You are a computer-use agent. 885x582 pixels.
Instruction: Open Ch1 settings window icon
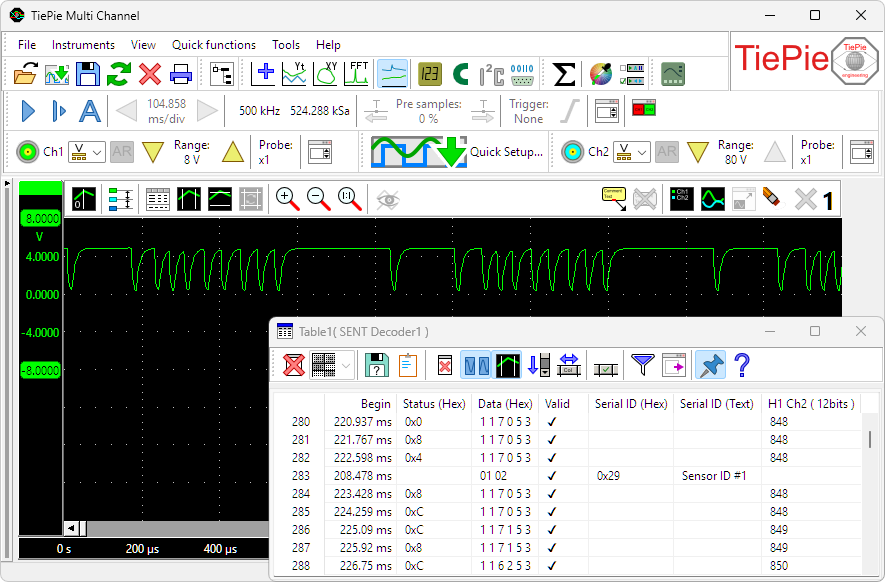point(320,152)
